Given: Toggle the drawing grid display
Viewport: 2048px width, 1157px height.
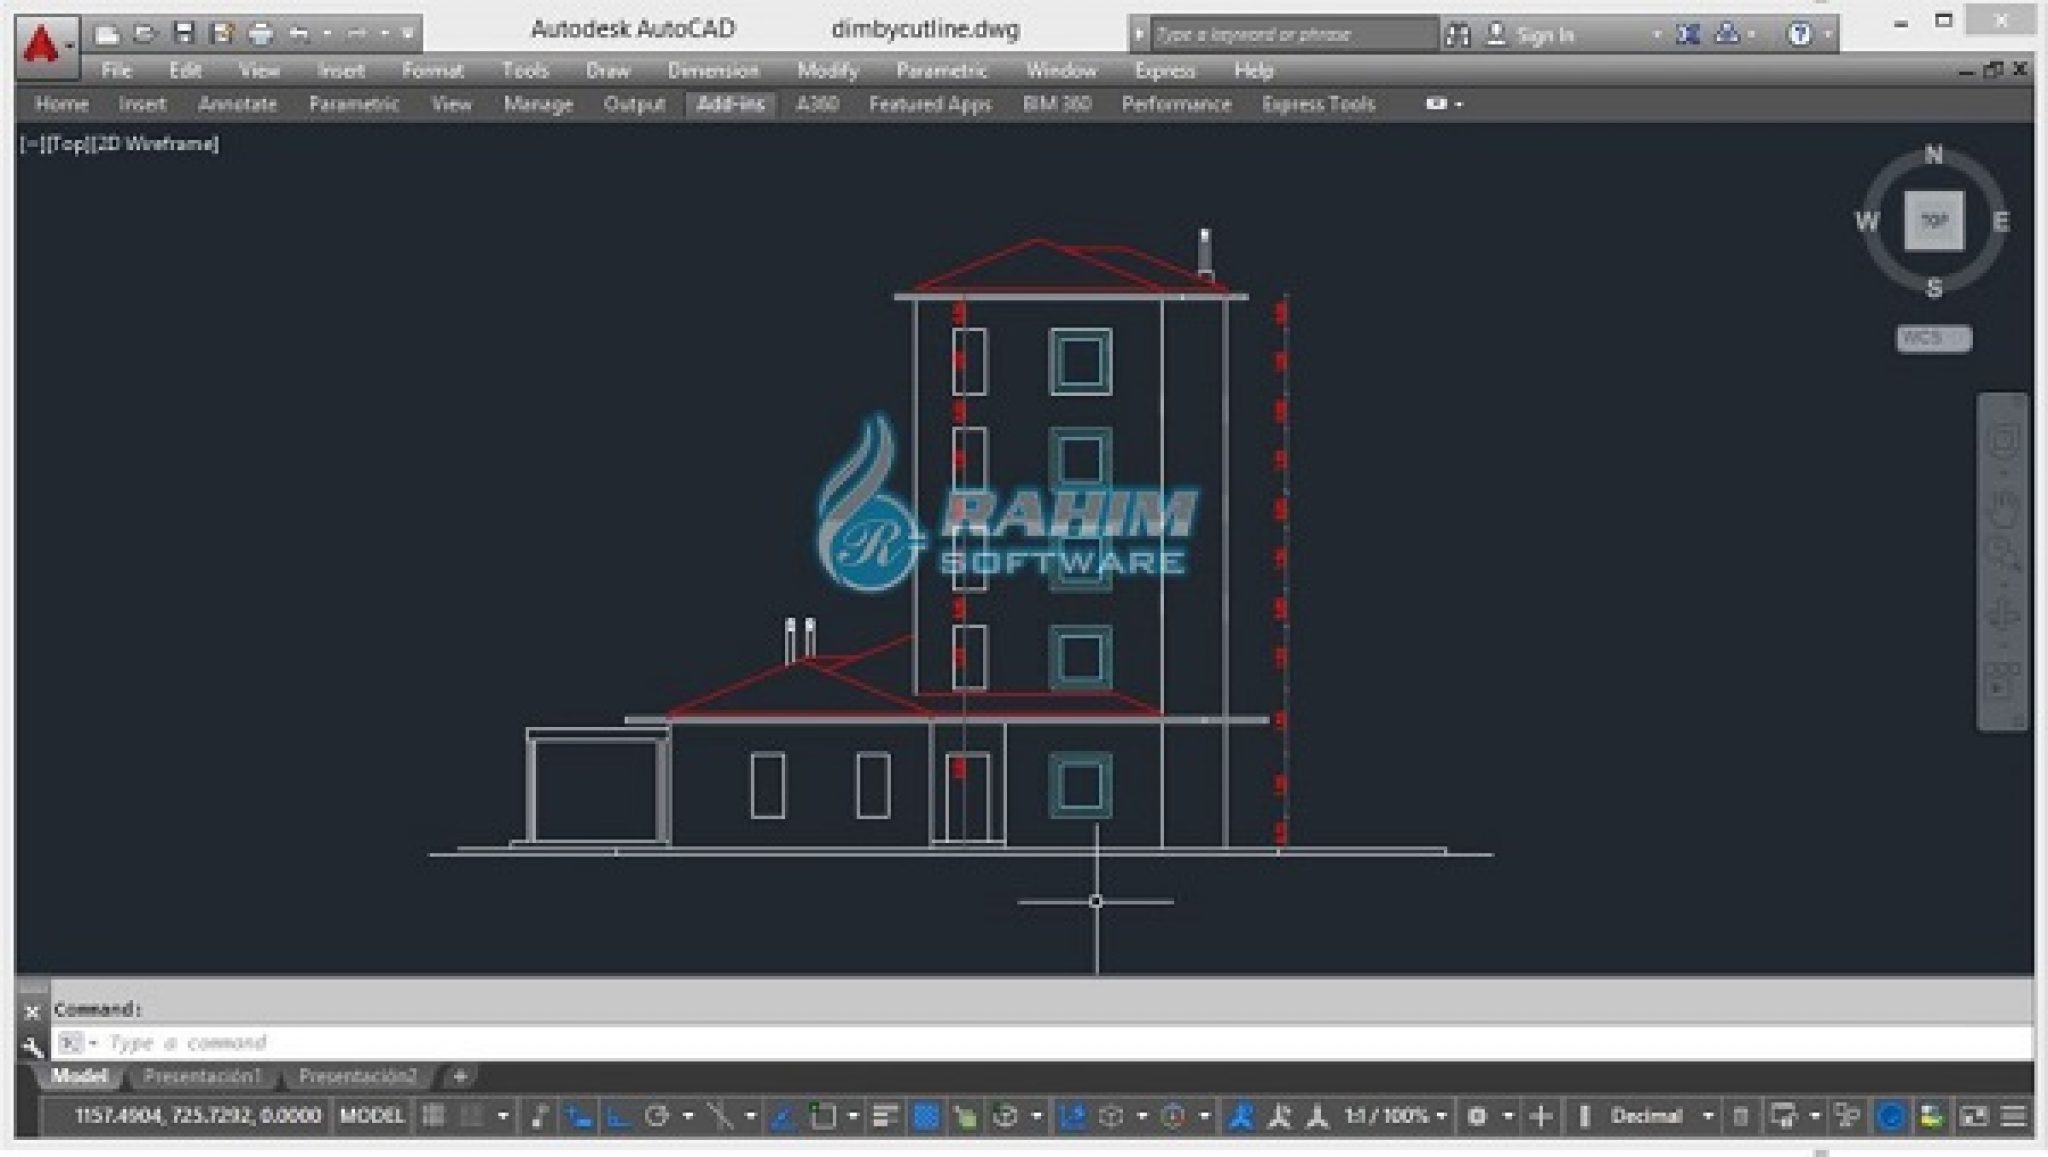Looking at the screenshot, I should (433, 1116).
